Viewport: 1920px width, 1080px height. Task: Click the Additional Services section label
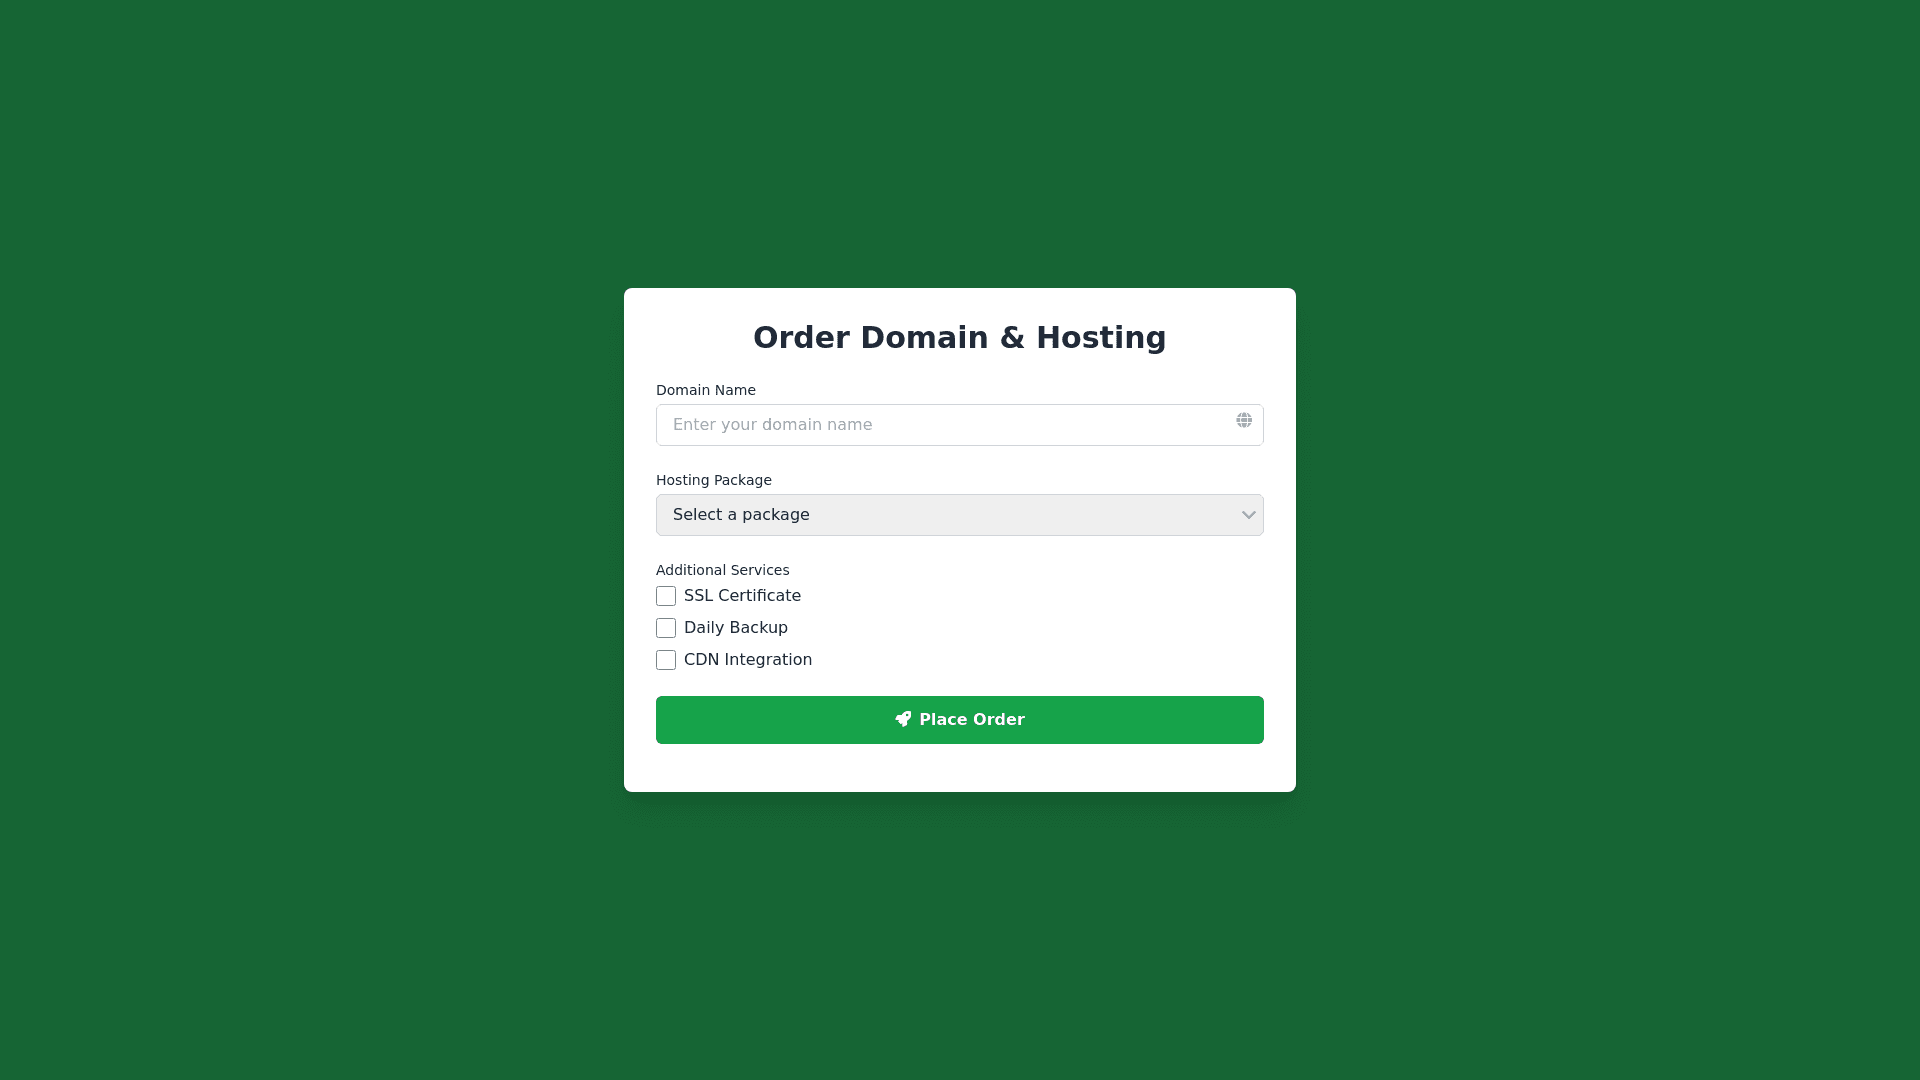click(x=723, y=570)
